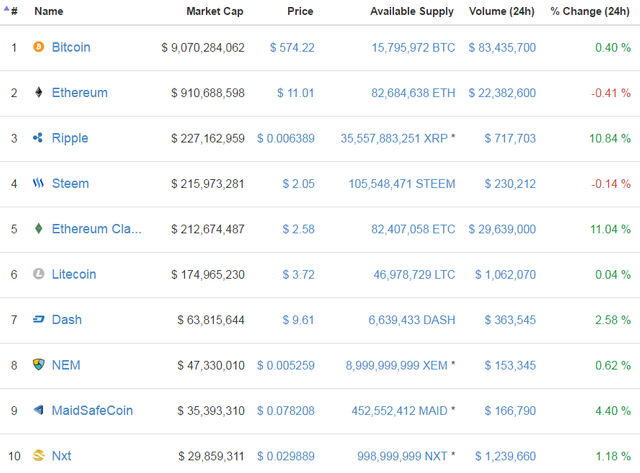Click Dash price $ 9.61
Viewport: 640px width, 473px height.
pos(299,320)
